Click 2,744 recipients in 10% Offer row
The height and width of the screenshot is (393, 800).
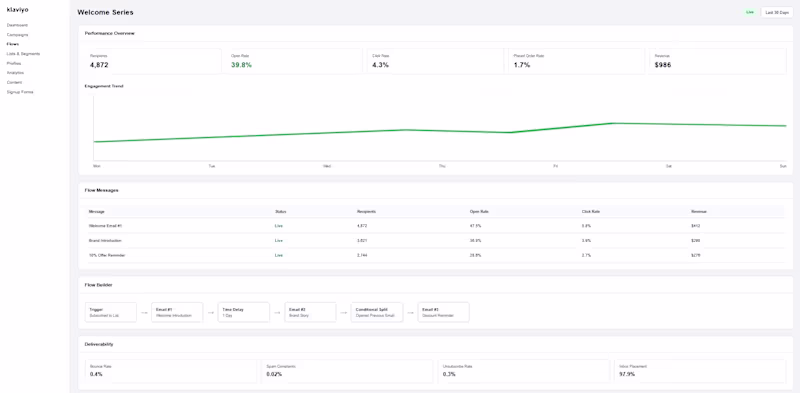pos(362,255)
